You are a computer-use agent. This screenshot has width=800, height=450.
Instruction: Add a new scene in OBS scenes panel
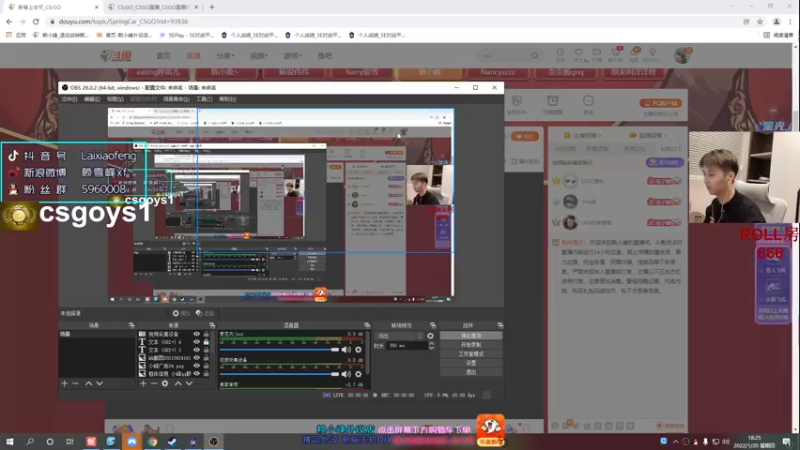pyautogui.click(x=64, y=383)
